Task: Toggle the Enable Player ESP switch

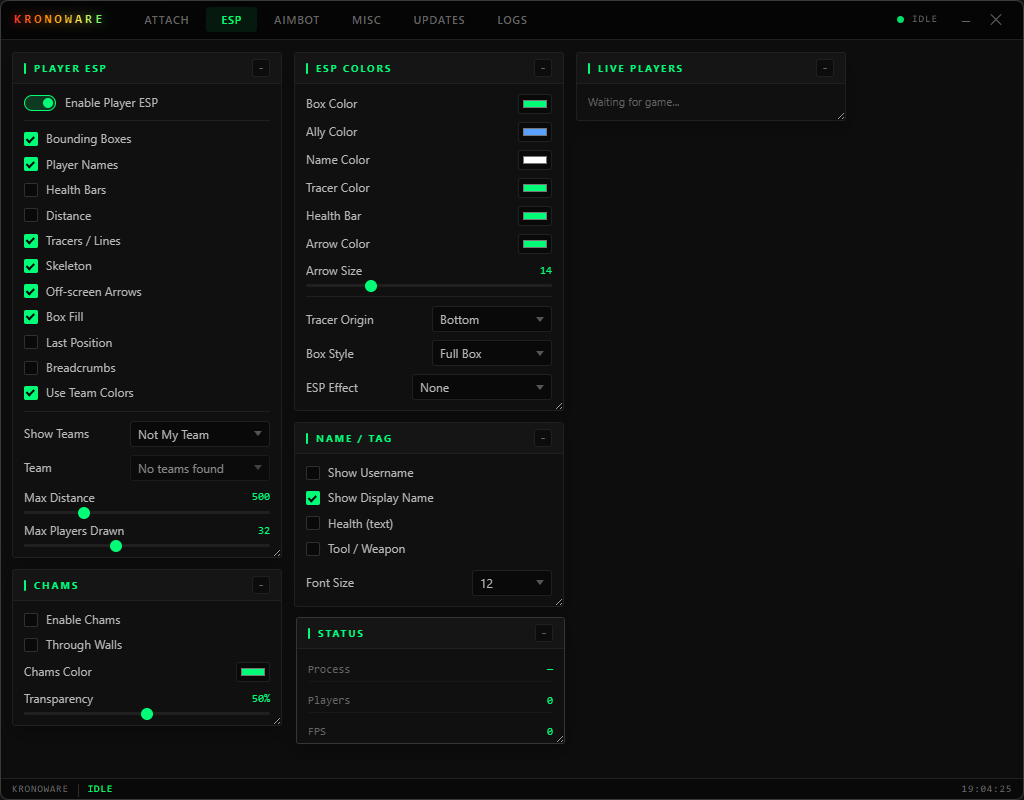Action: [x=40, y=103]
